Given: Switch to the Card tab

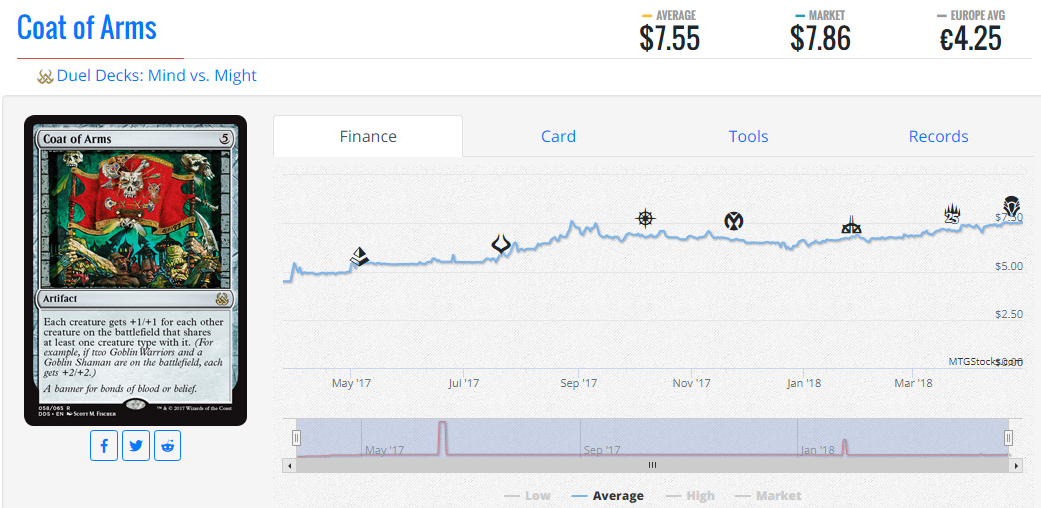Looking at the screenshot, I should tap(558, 137).
